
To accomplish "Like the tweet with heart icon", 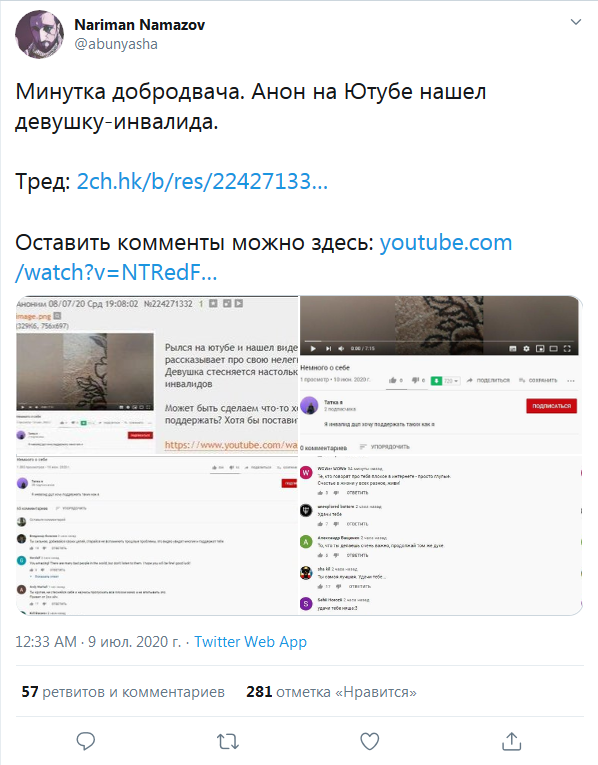I will pos(370,742).
